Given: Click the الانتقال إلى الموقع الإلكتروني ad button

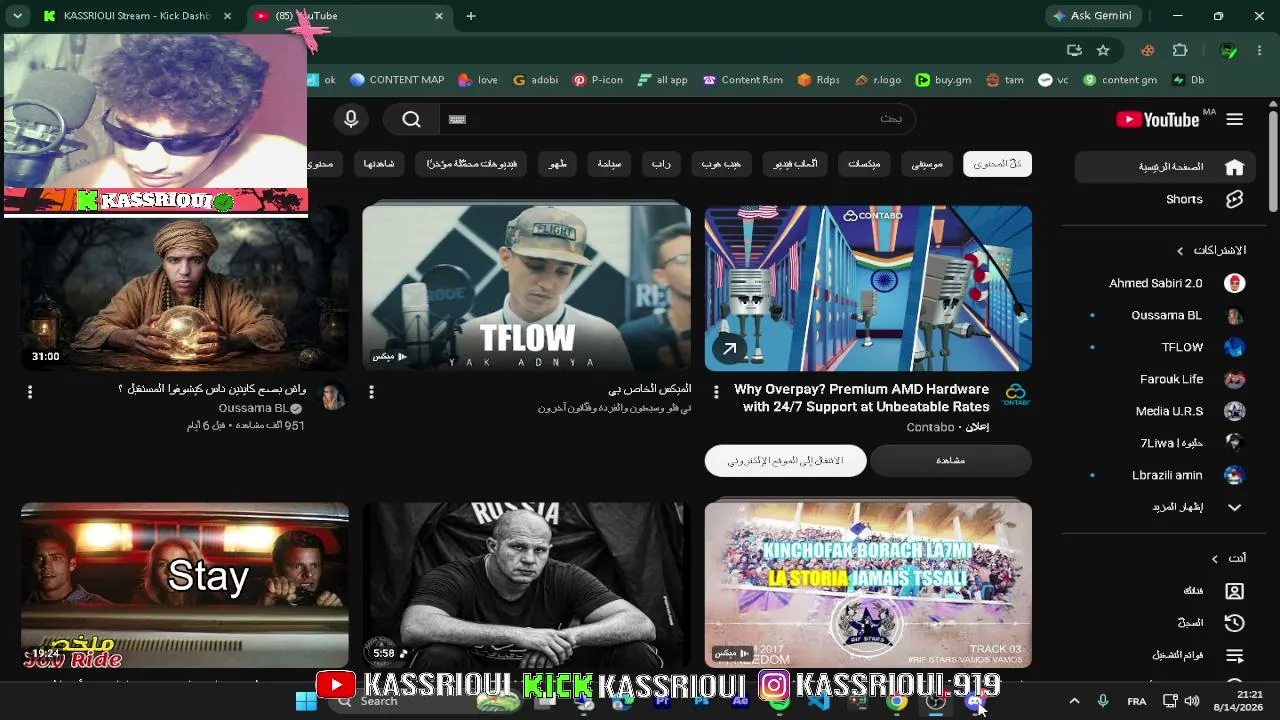Looking at the screenshot, I should tap(785, 460).
